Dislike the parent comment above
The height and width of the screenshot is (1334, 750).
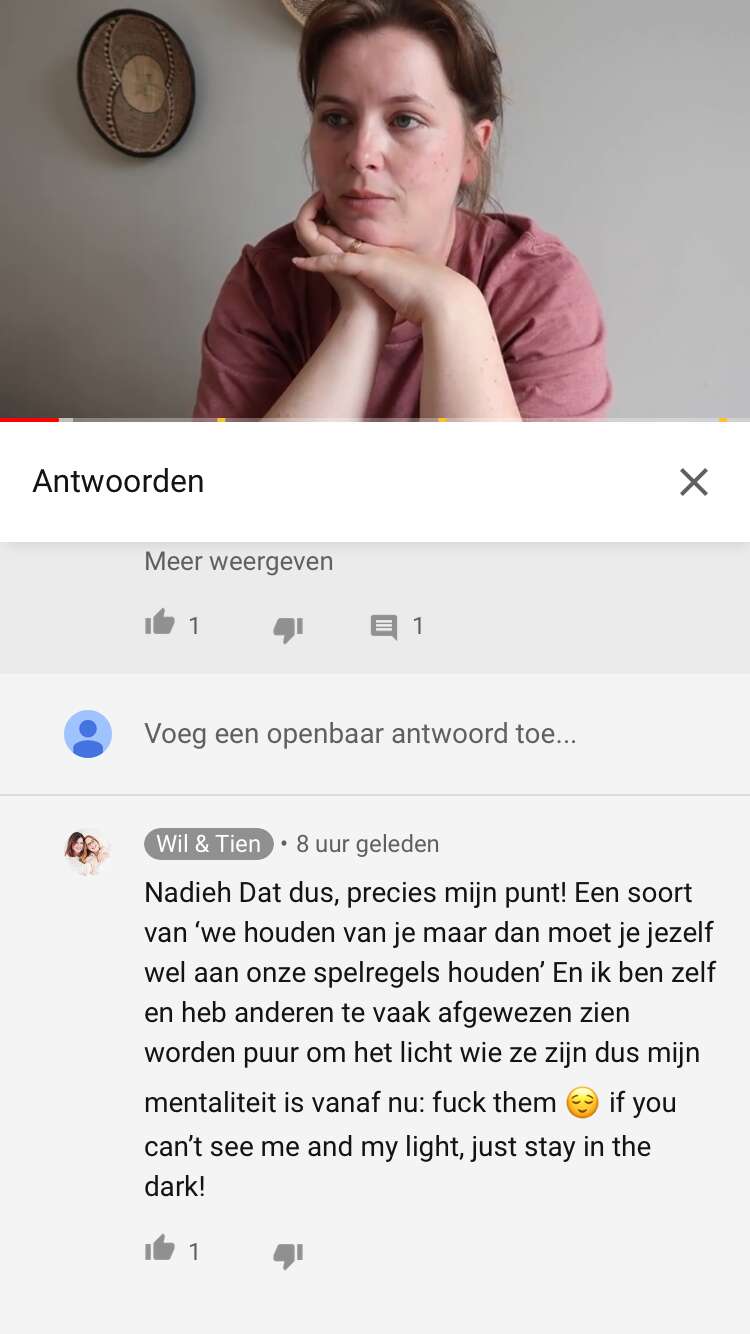(288, 628)
